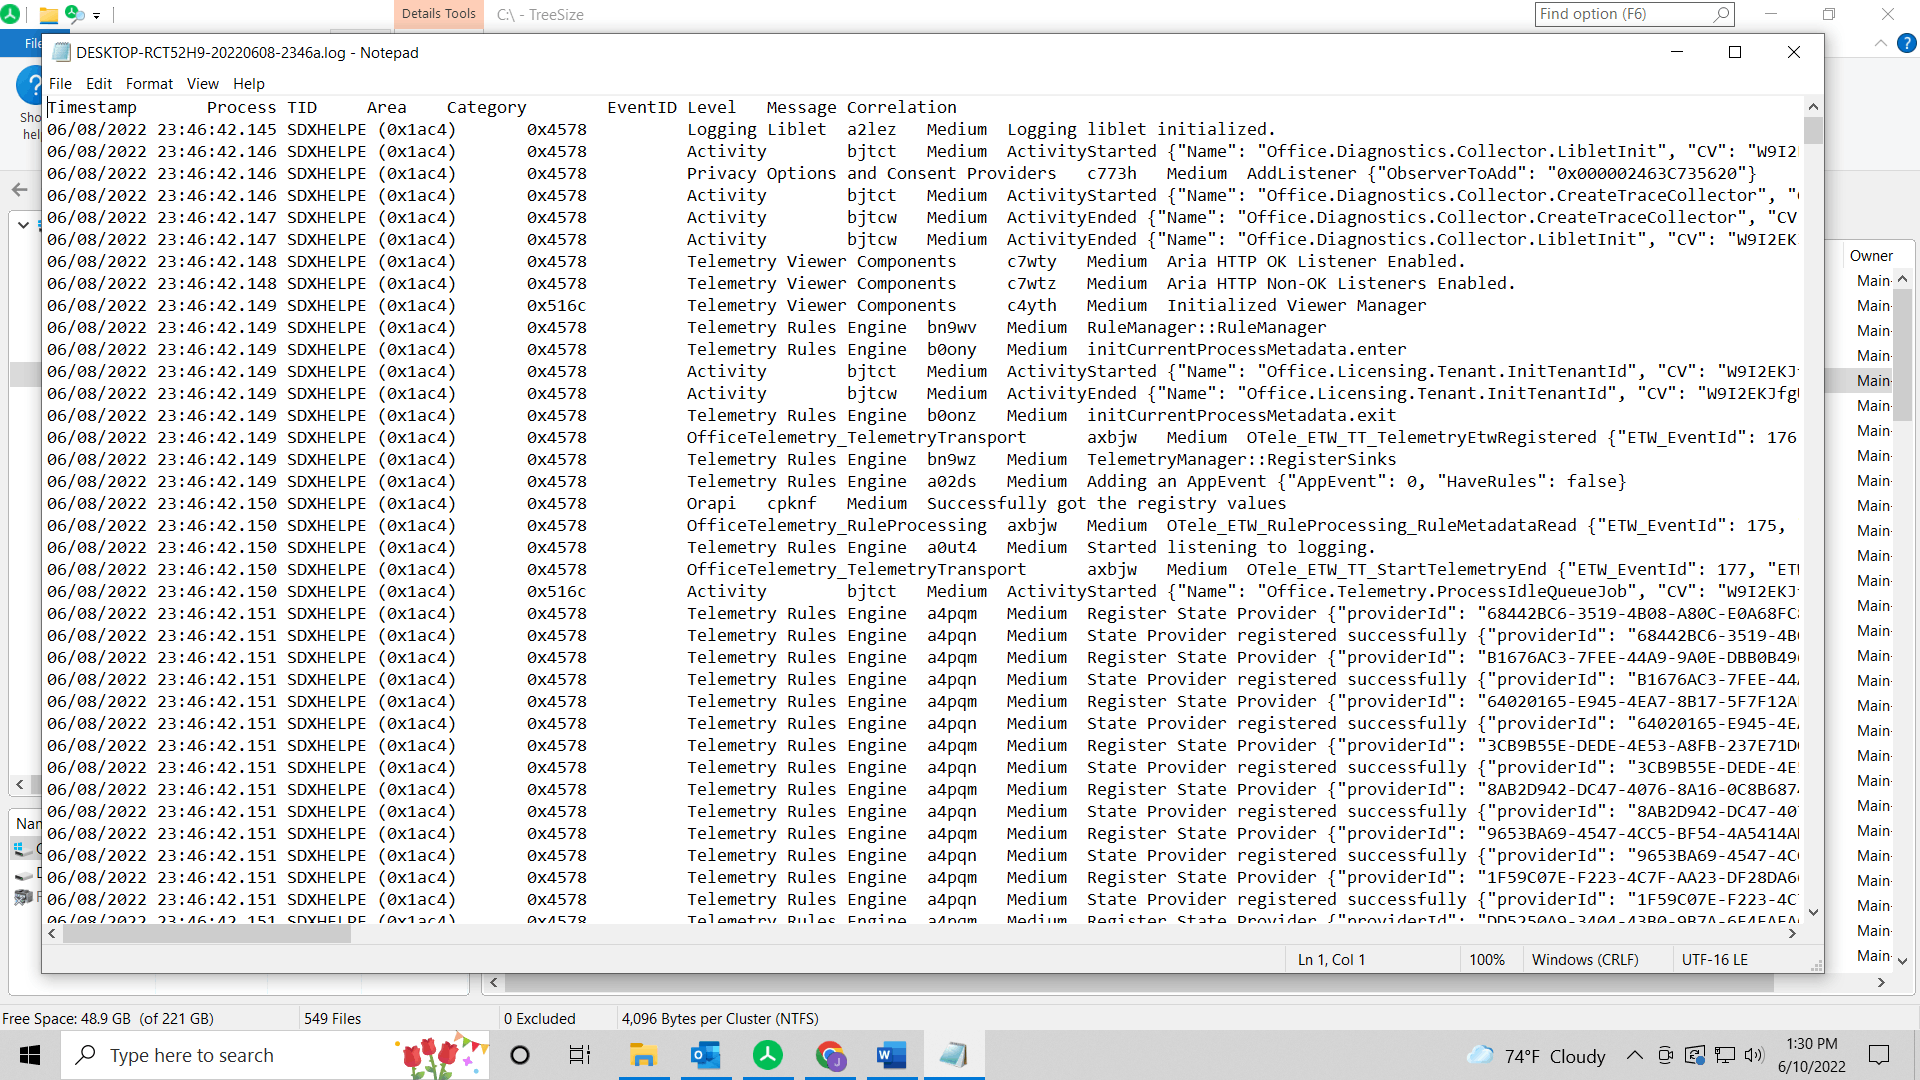Collapse the TreeSize ribbon chevron
1920x1080 pixels.
tap(1880, 43)
